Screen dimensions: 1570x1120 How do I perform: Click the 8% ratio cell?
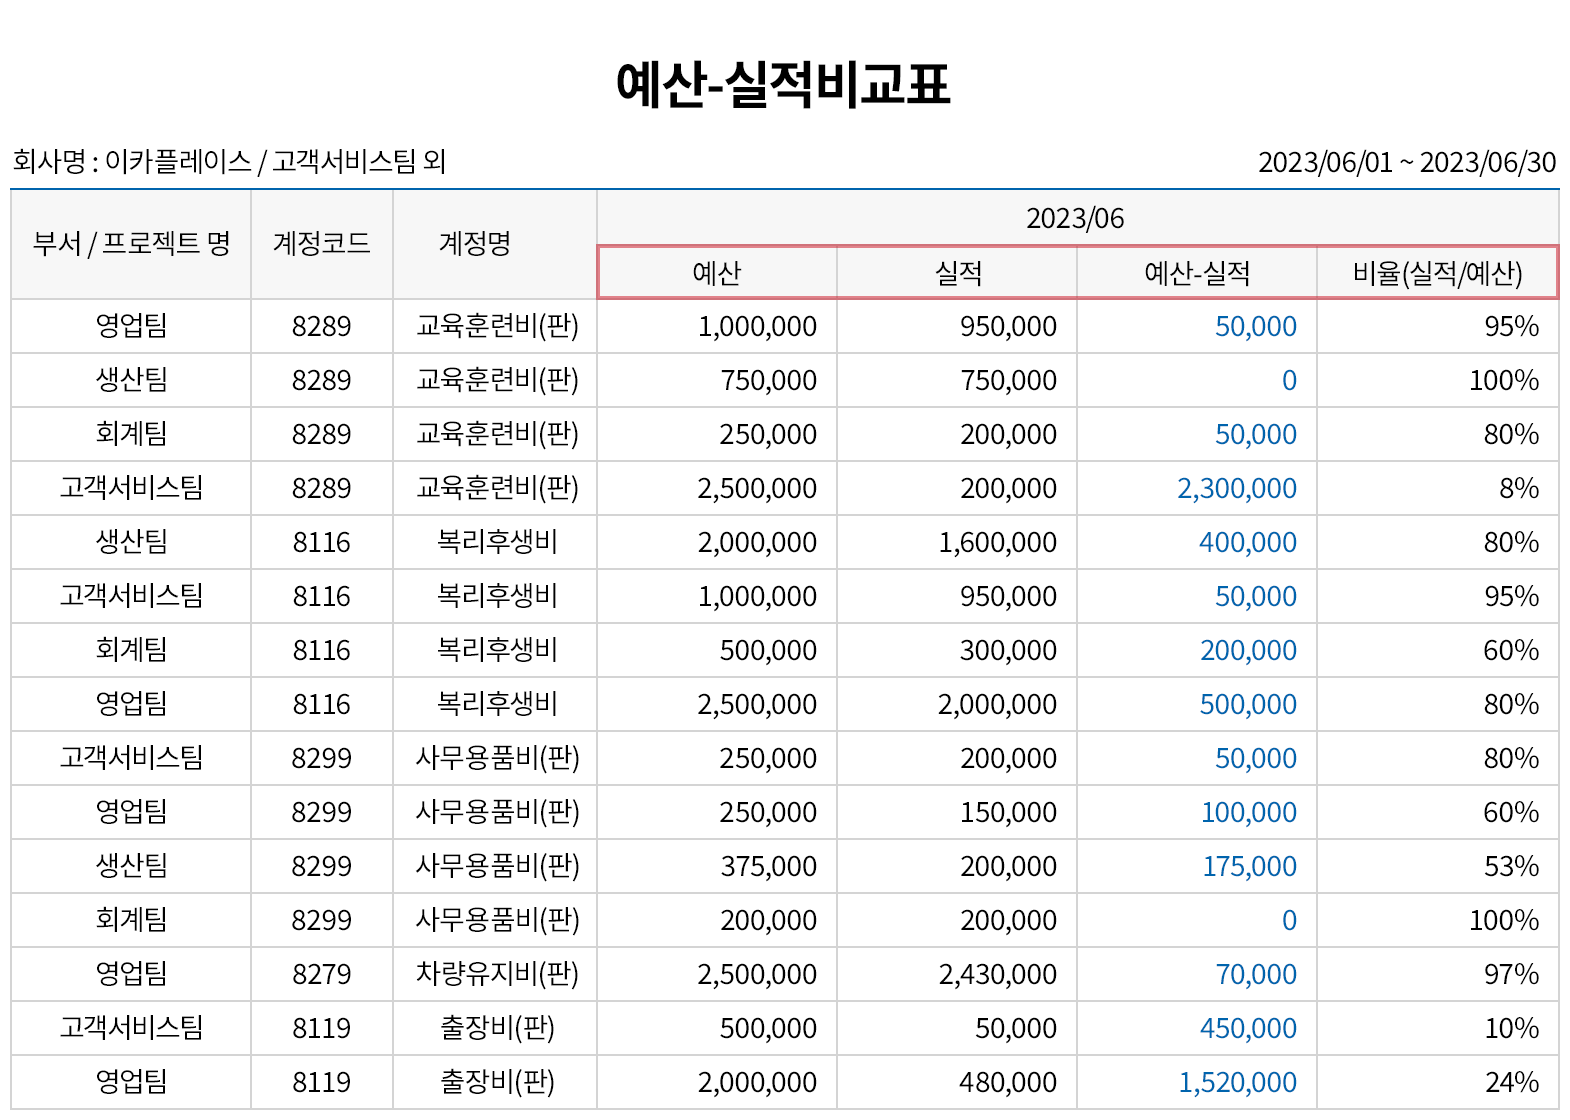click(1437, 488)
